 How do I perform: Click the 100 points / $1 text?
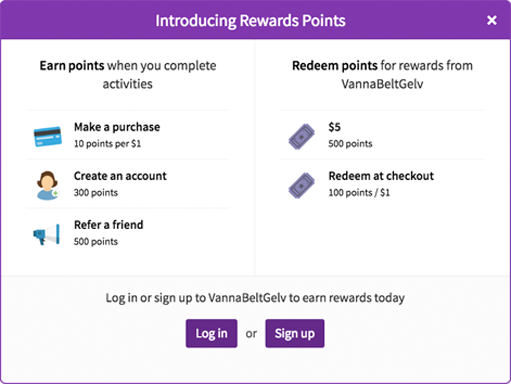pos(359,193)
